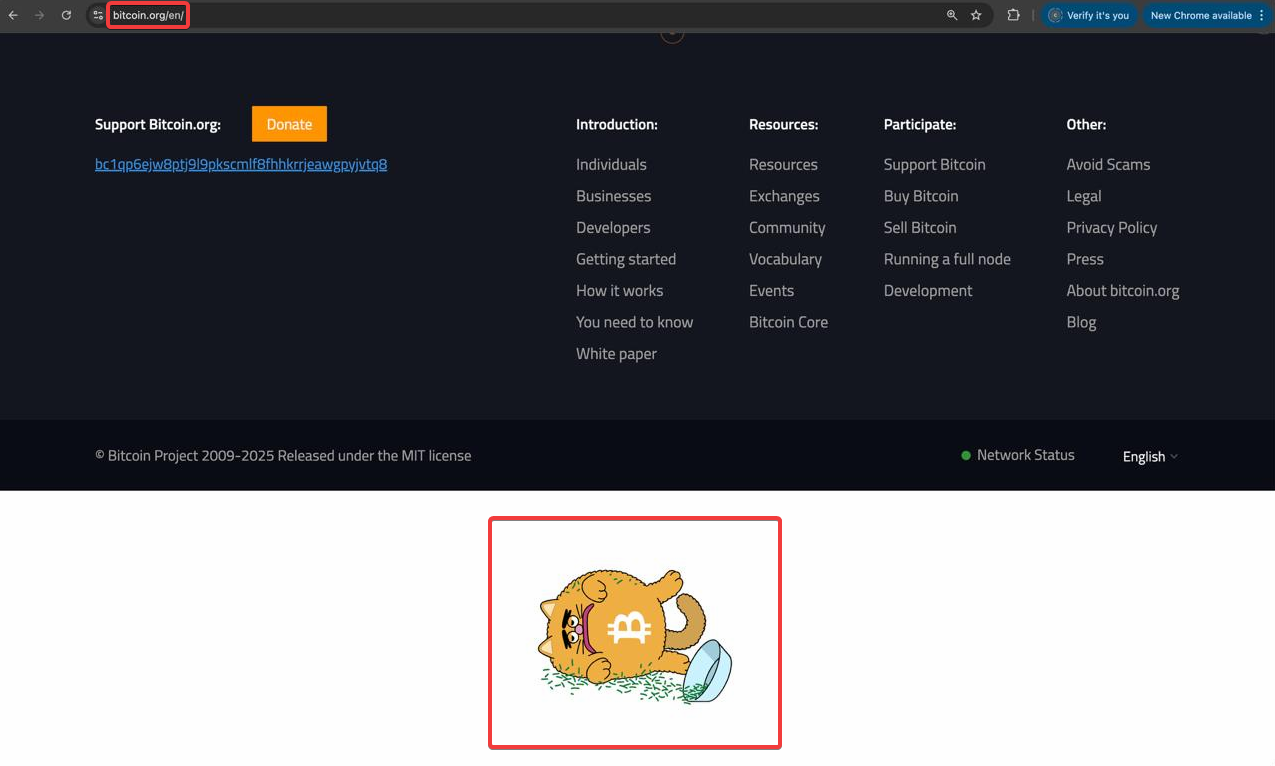The height and width of the screenshot is (766, 1275).
Task: Open Running a full node link
Action: pos(947,259)
